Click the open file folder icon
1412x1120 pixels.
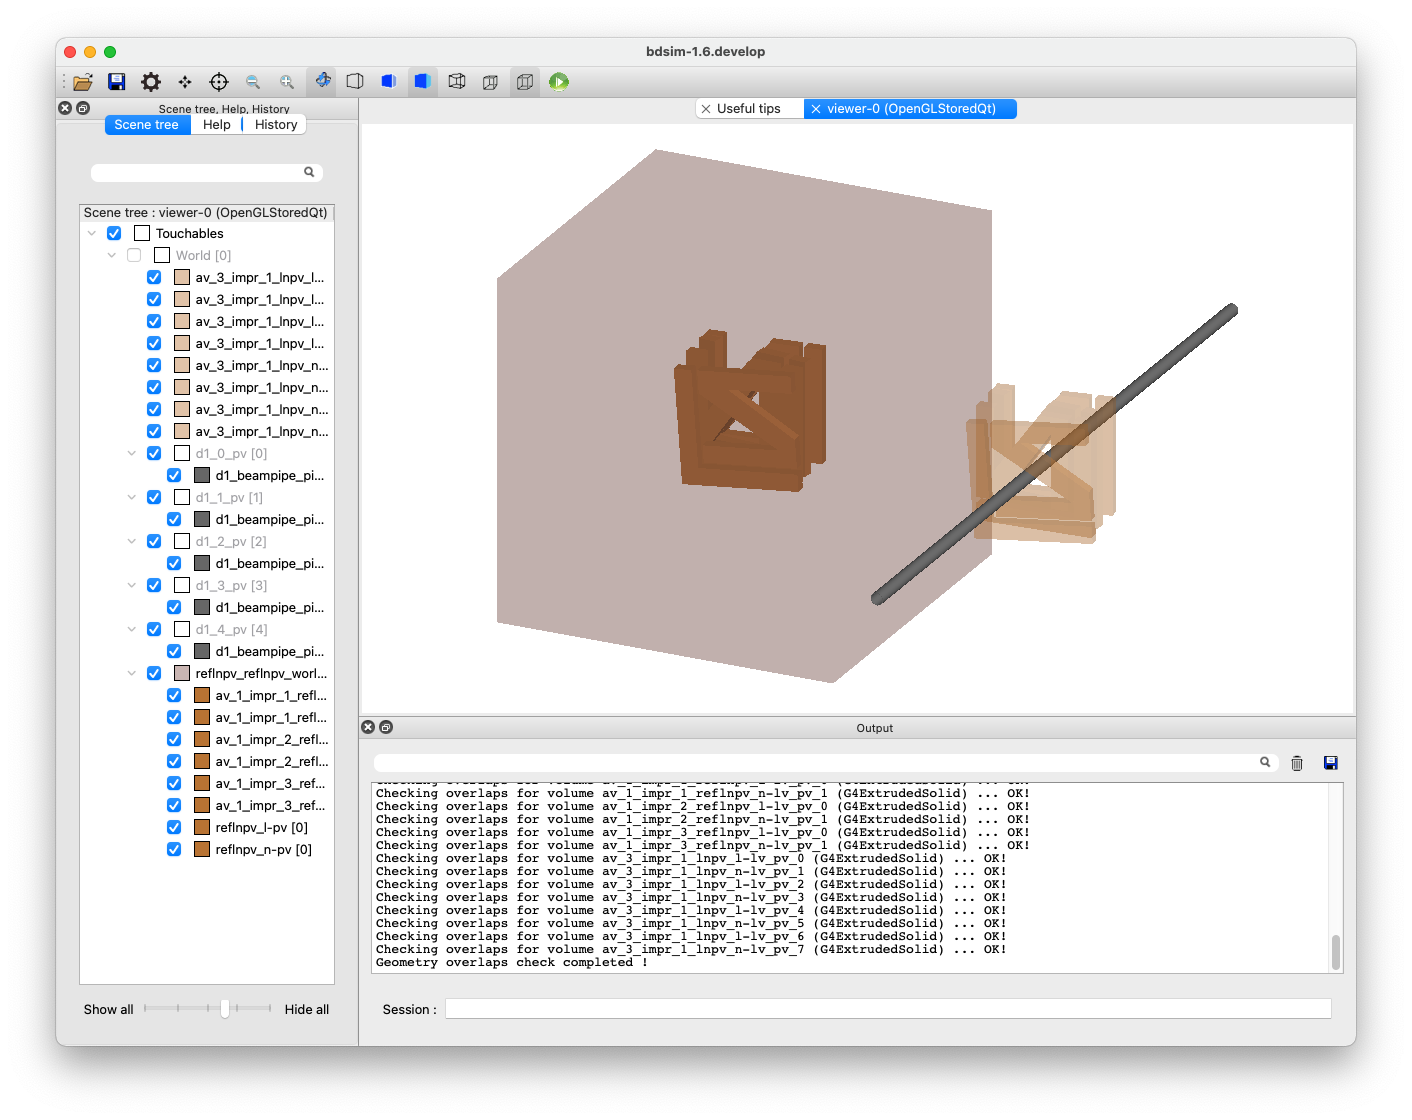(83, 82)
